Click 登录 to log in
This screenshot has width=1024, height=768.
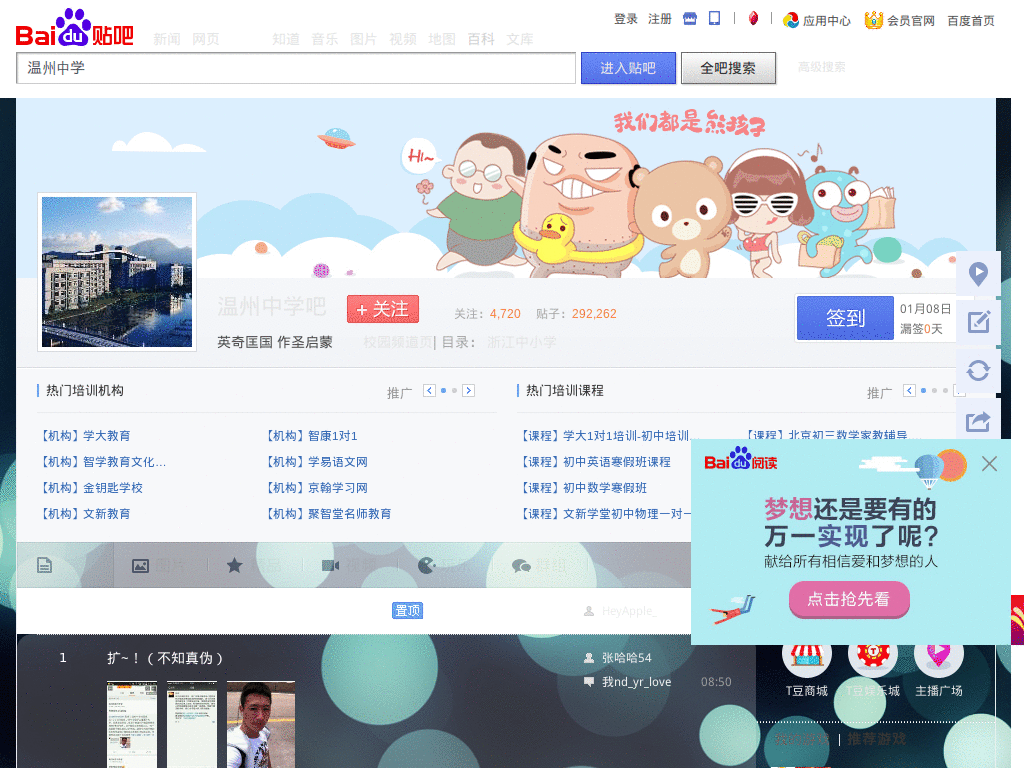coord(626,19)
